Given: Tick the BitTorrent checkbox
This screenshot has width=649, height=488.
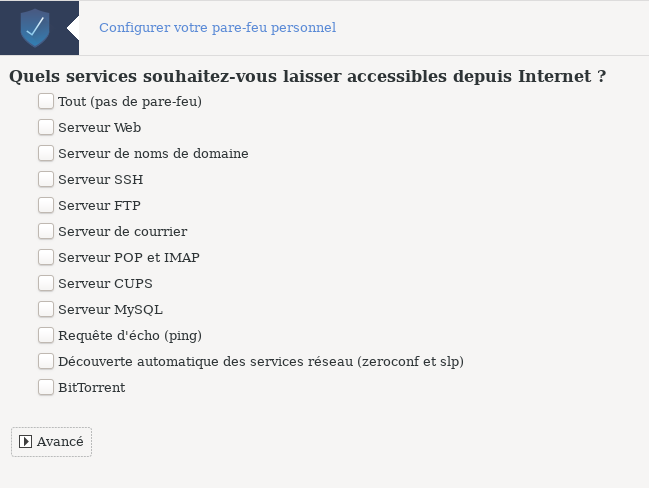Looking at the screenshot, I should click(x=46, y=387).
